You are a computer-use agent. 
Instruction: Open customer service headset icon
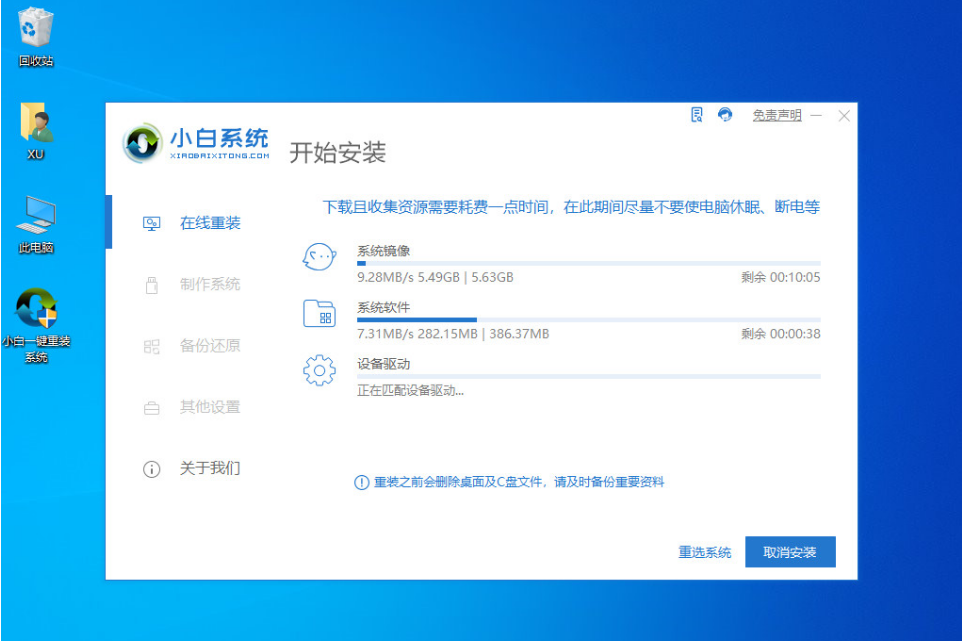click(x=725, y=115)
